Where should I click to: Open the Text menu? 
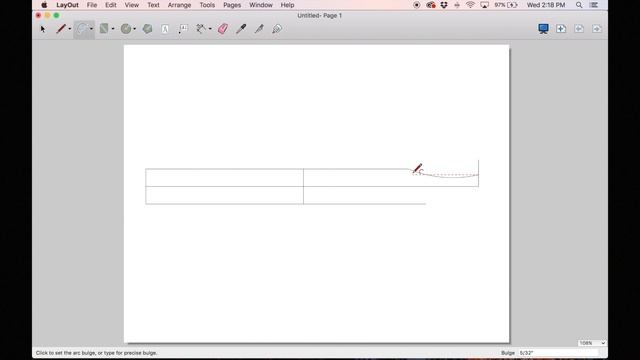click(x=153, y=5)
